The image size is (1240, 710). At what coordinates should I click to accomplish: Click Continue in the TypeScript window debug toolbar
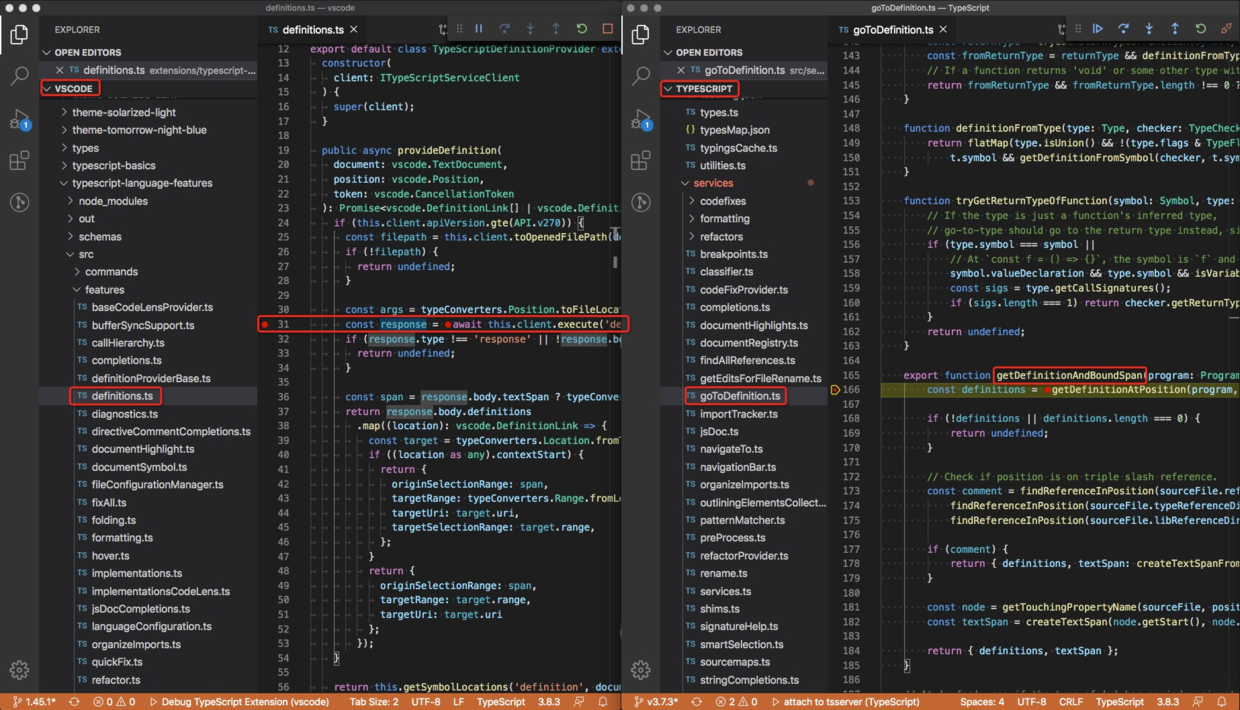pos(1097,29)
